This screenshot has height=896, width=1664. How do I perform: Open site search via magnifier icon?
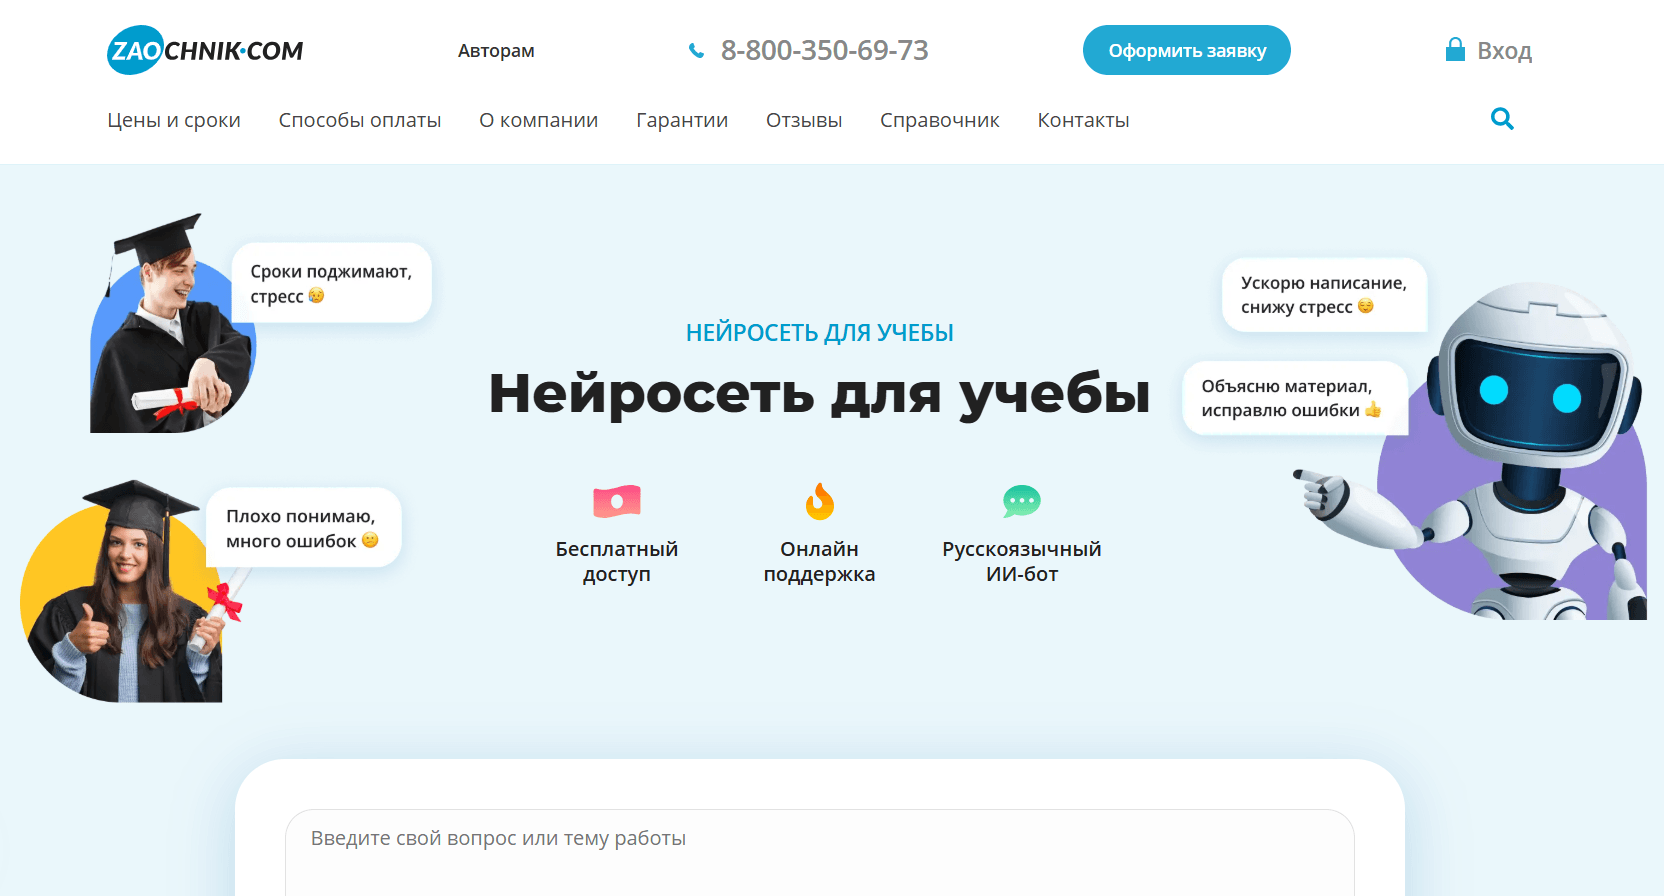click(x=1502, y=119)
